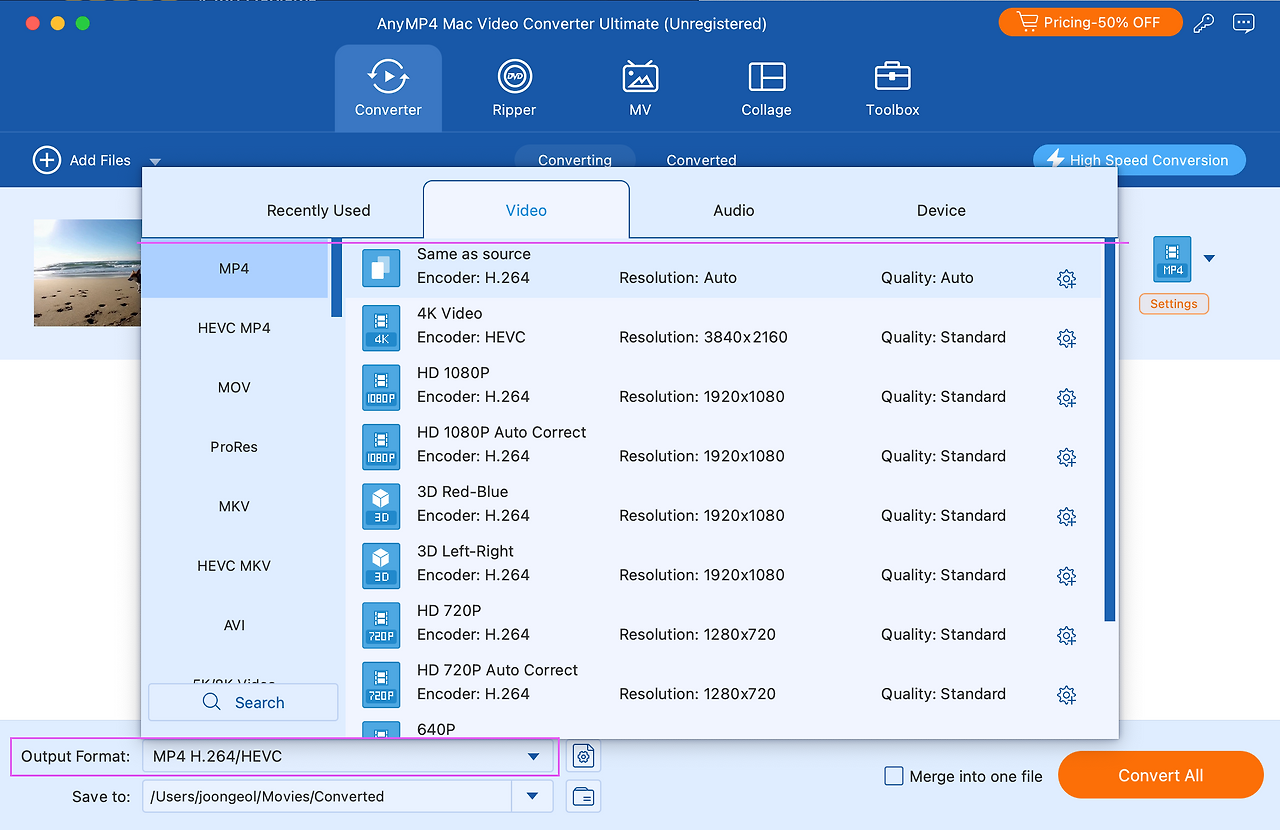
Task: Click the orange Settings button
Action: click(x=1173, y=304)
